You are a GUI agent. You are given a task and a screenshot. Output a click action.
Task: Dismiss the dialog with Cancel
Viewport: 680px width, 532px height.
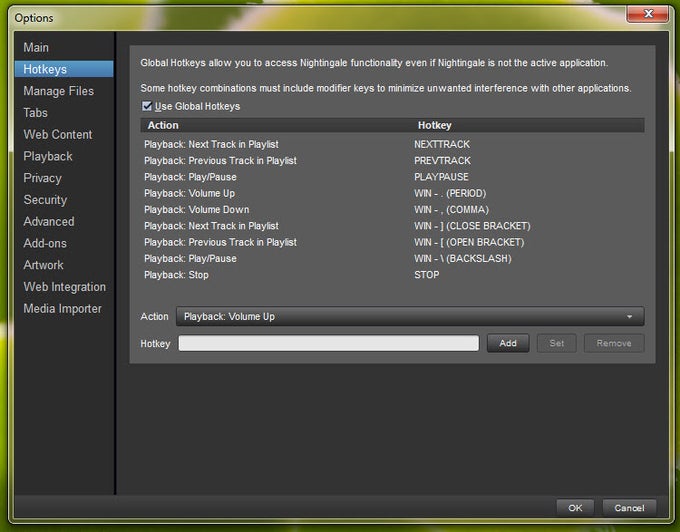pos(629,508)
